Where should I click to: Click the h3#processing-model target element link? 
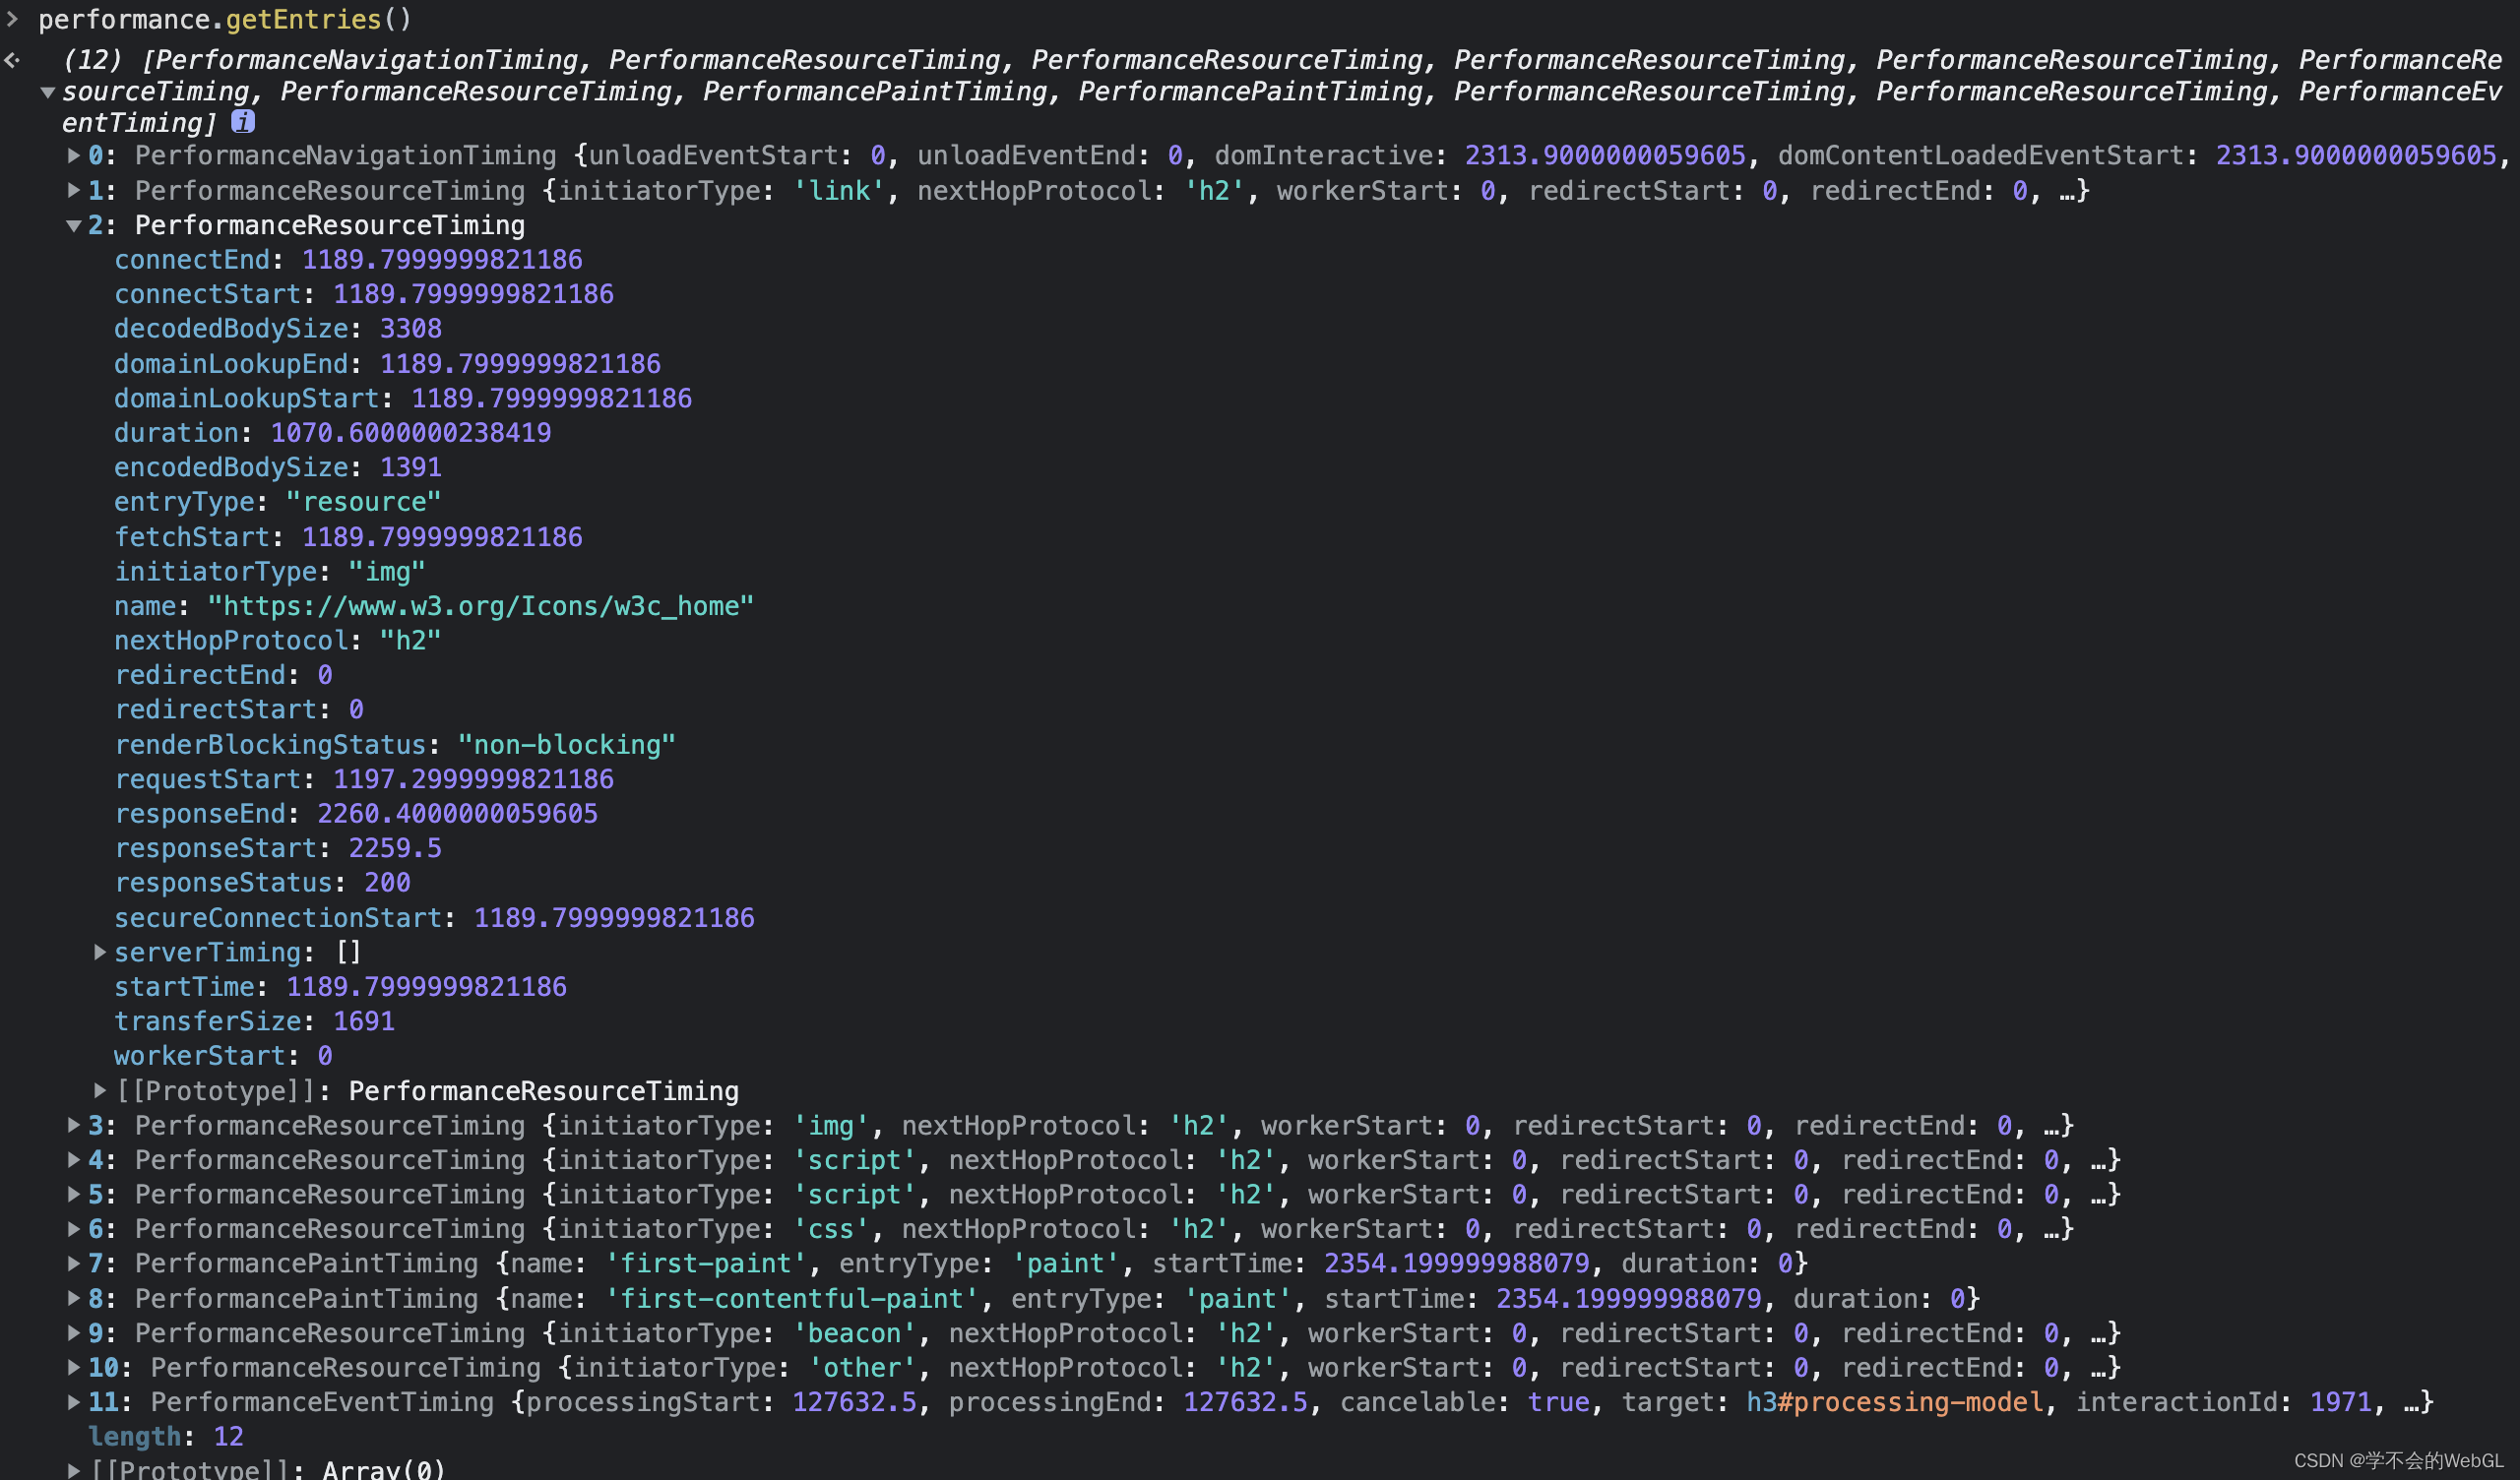click(1894, 1402)
